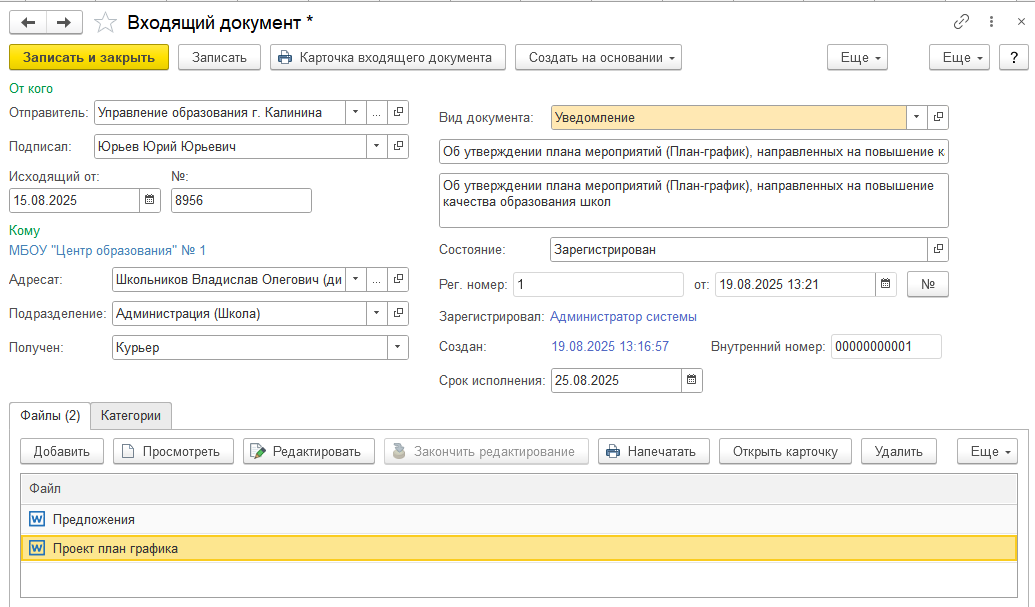Click the Напечатать button in files toolbar
This screenshot has width=1035, height=607.
654,451
